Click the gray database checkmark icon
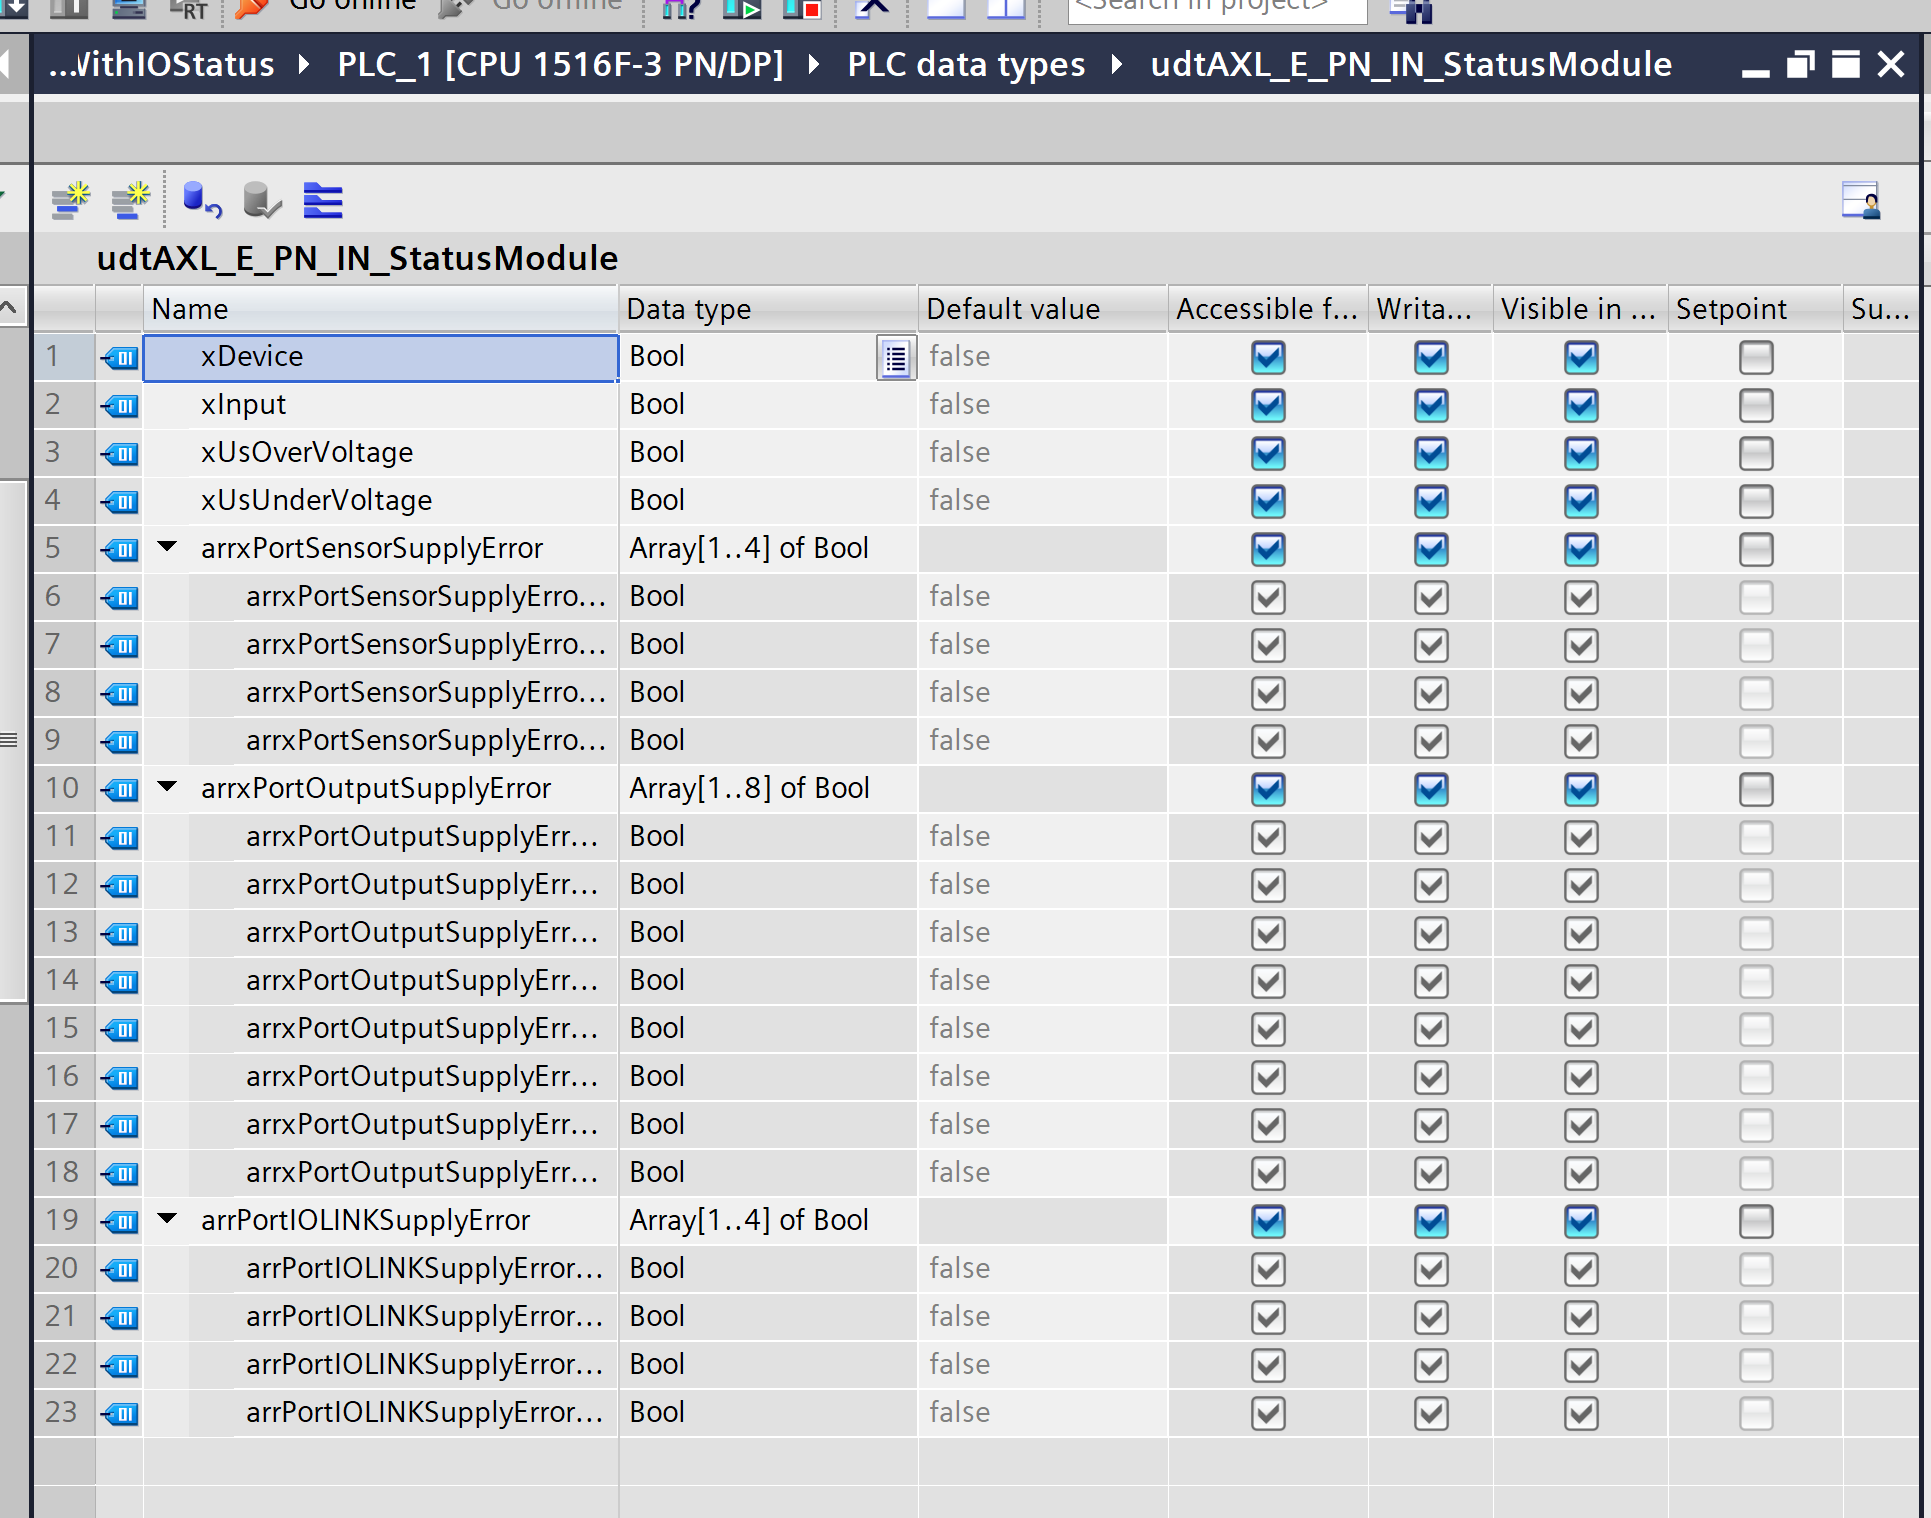 click(x=262, y=201)
